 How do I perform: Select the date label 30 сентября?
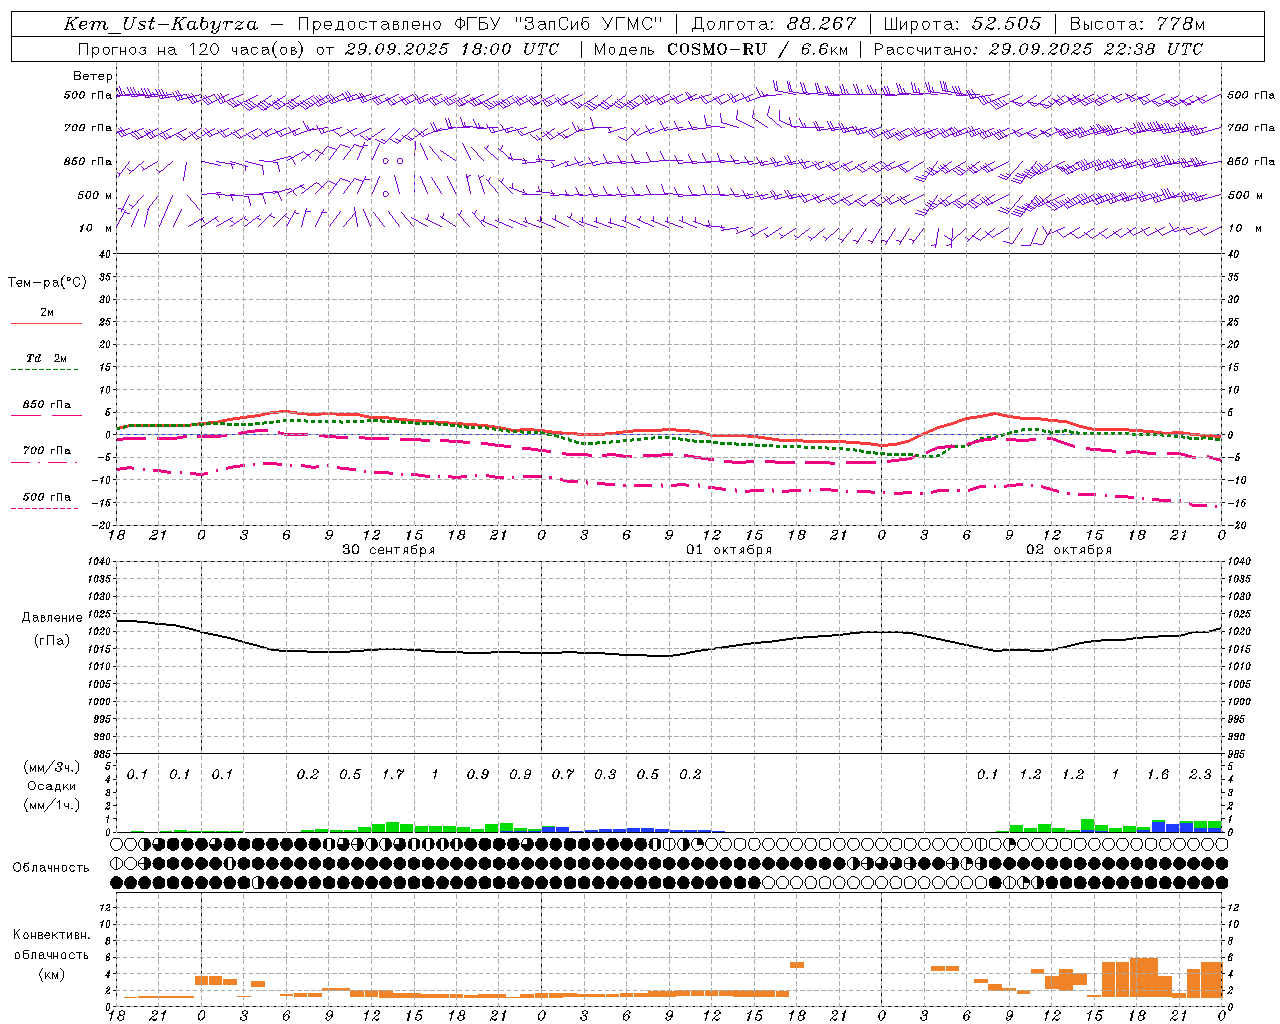point(388,550)
